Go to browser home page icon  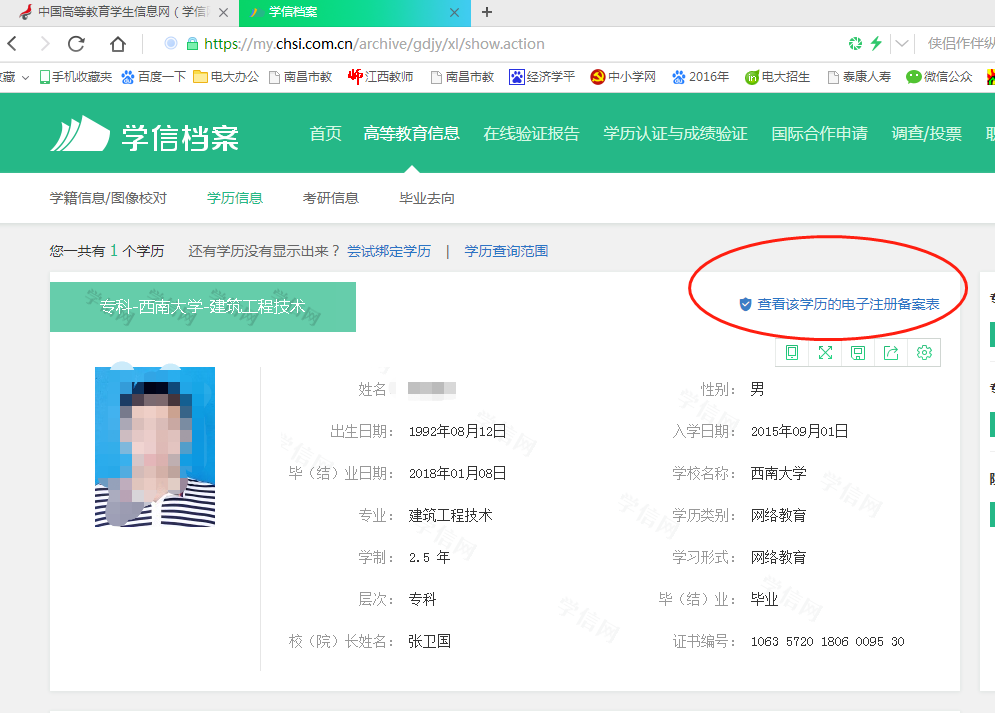click(118, 44)
